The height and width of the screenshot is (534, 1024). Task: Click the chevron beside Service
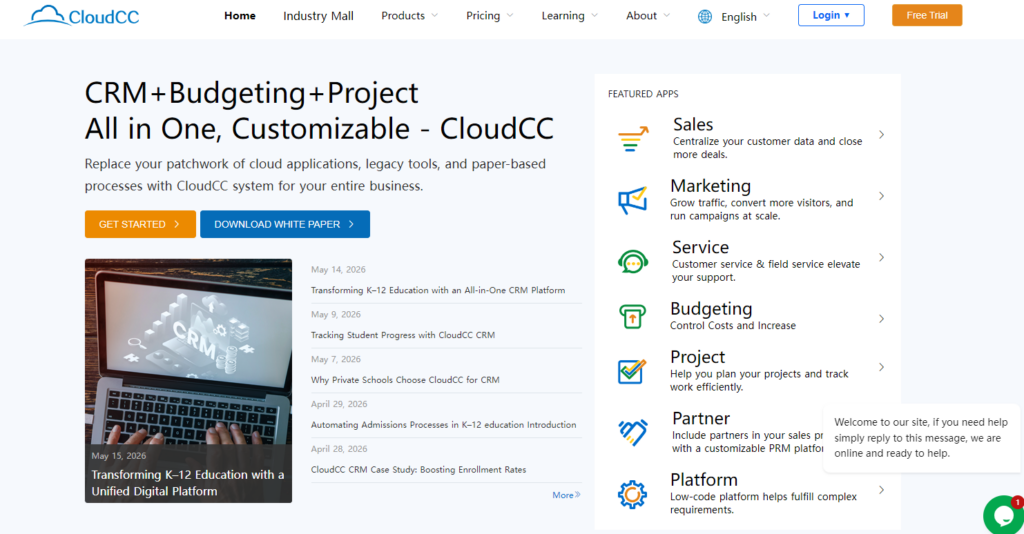coord(881,257)
